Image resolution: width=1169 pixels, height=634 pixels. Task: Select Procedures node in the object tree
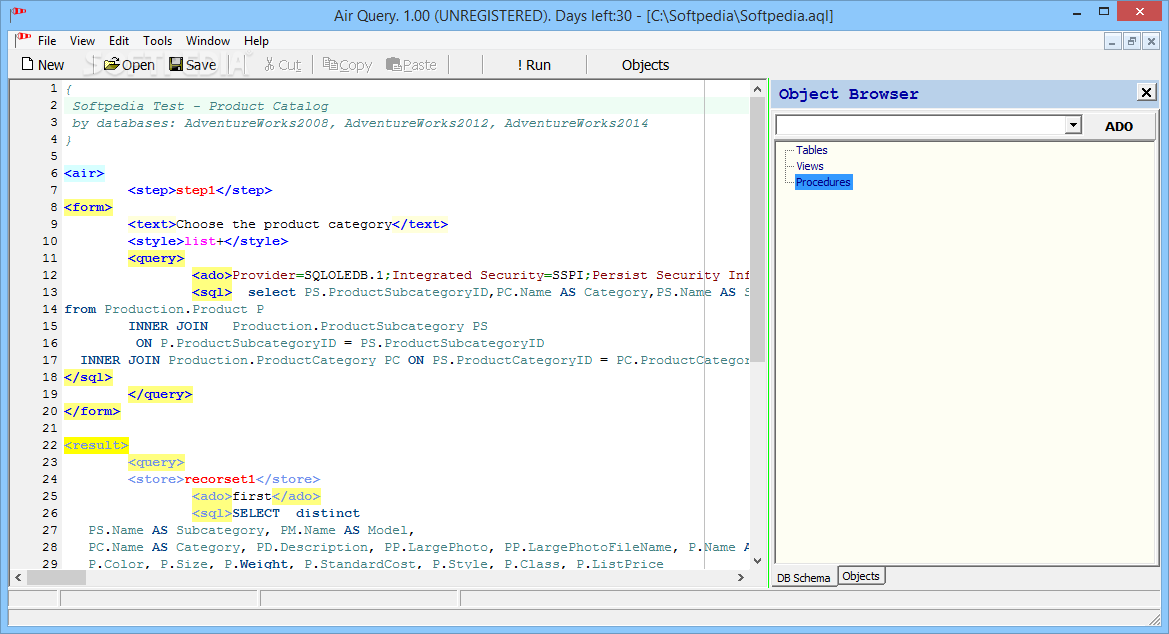823,182
